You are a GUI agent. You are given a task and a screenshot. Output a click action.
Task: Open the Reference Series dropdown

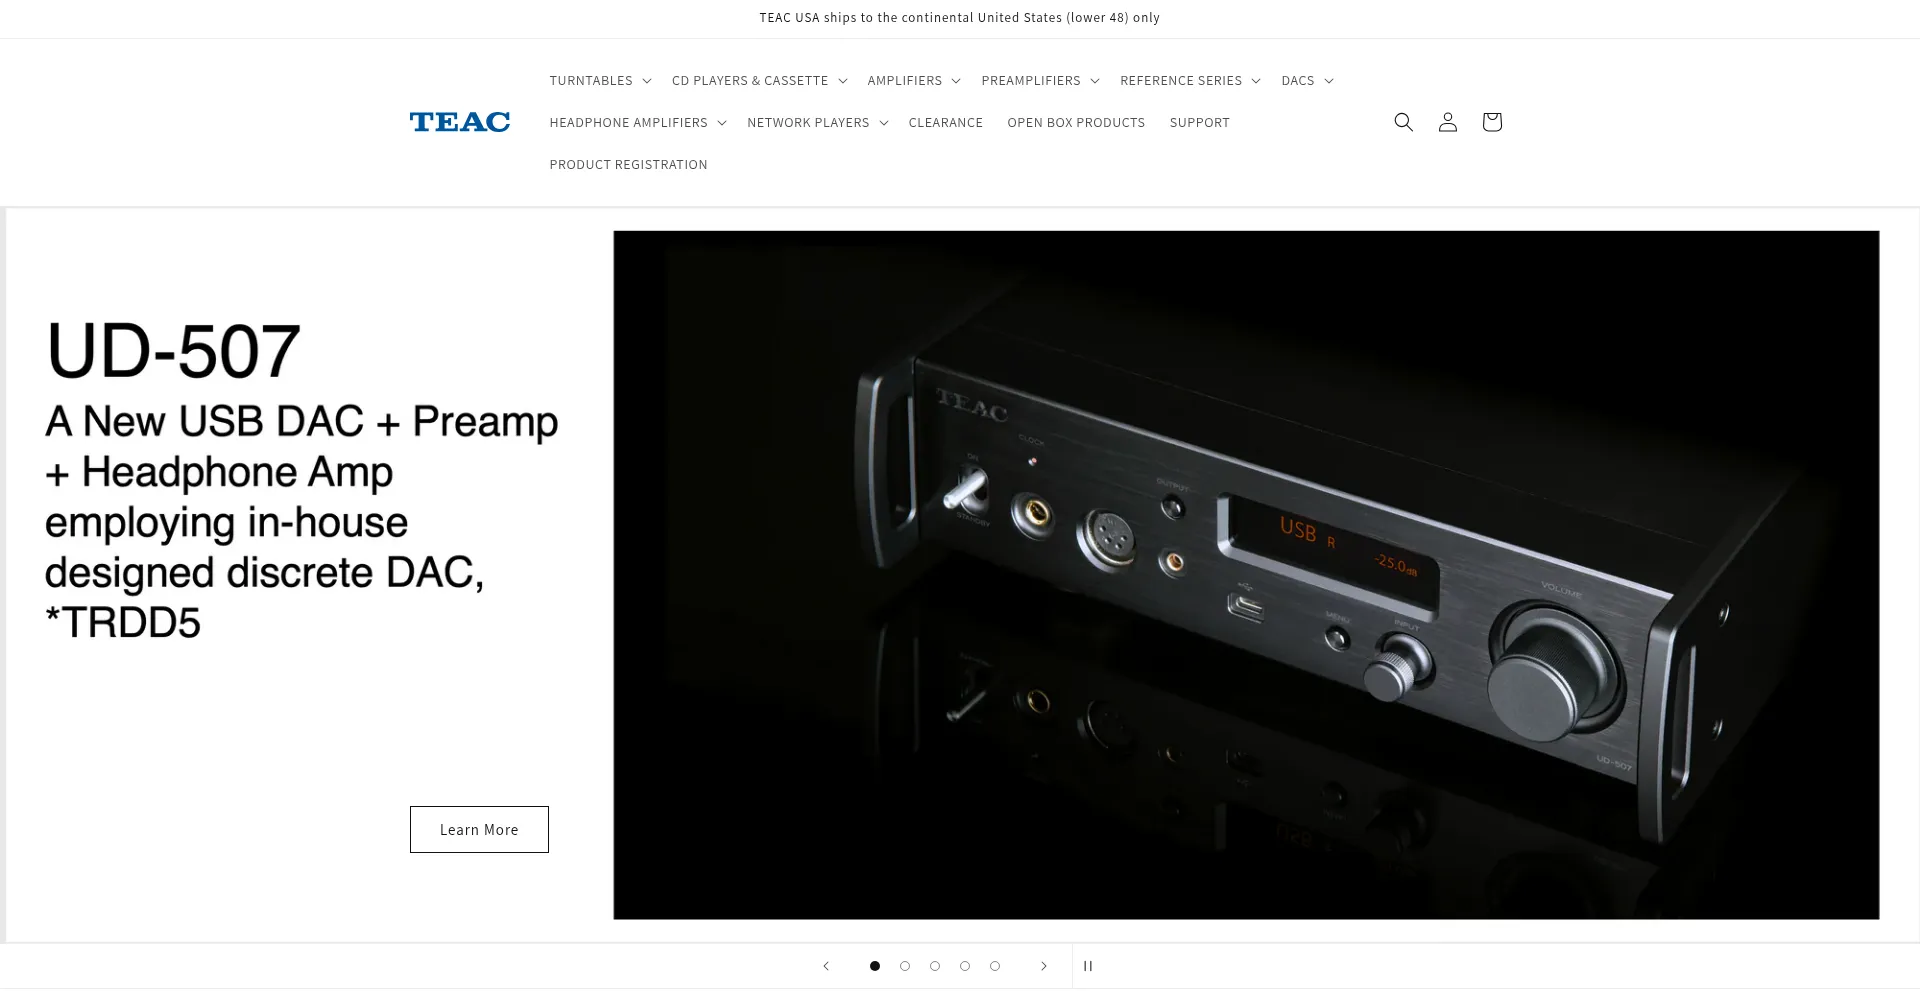click(1190, 80)
